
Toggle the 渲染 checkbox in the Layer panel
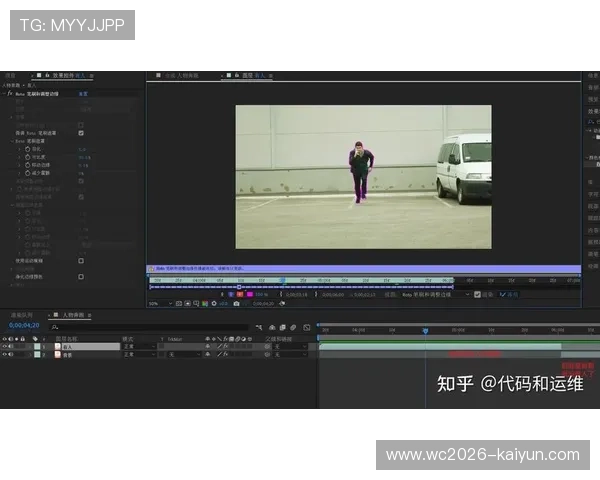(477, 294)
